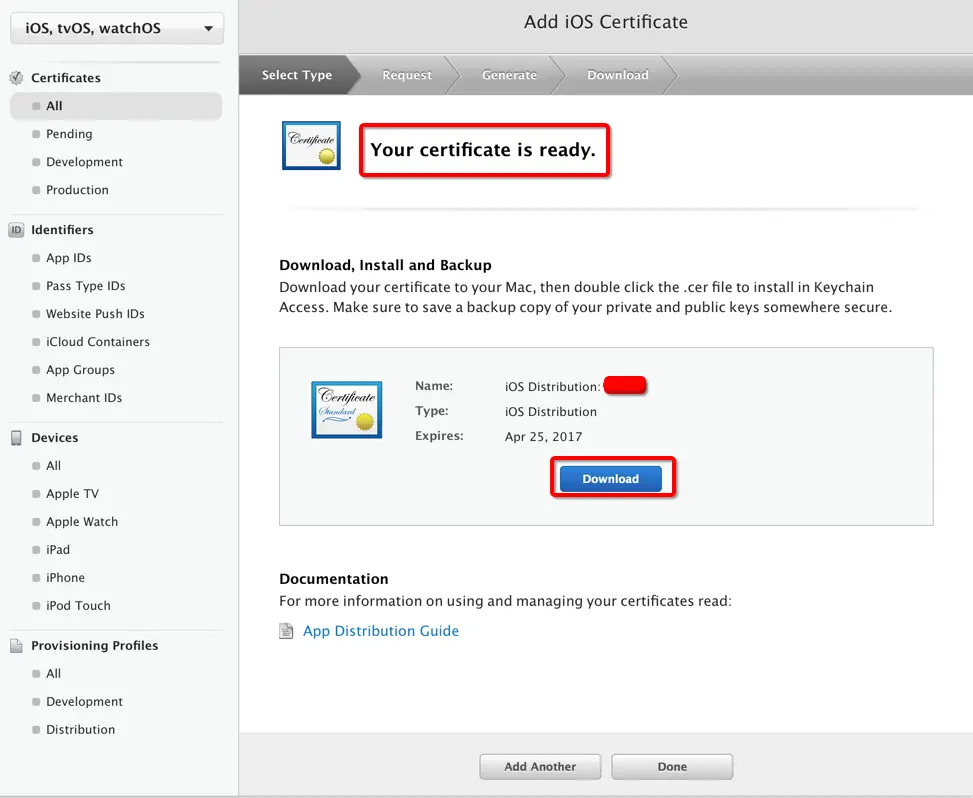This screenshot has width=973, height=798.
Task: Click the Certificate Standard thumbnail
Action: pos(347,410)
